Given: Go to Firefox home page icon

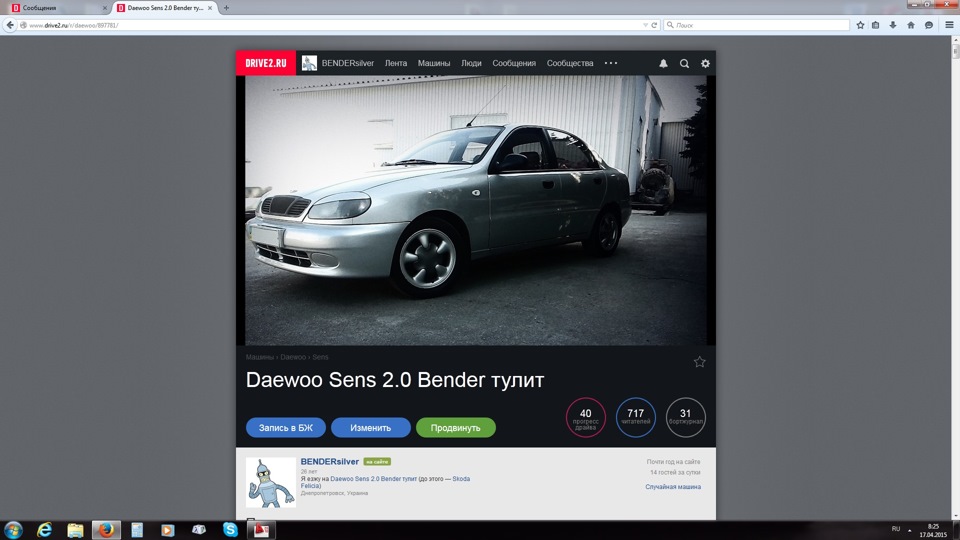Looking at the screenshot, I should pos(910,25).
